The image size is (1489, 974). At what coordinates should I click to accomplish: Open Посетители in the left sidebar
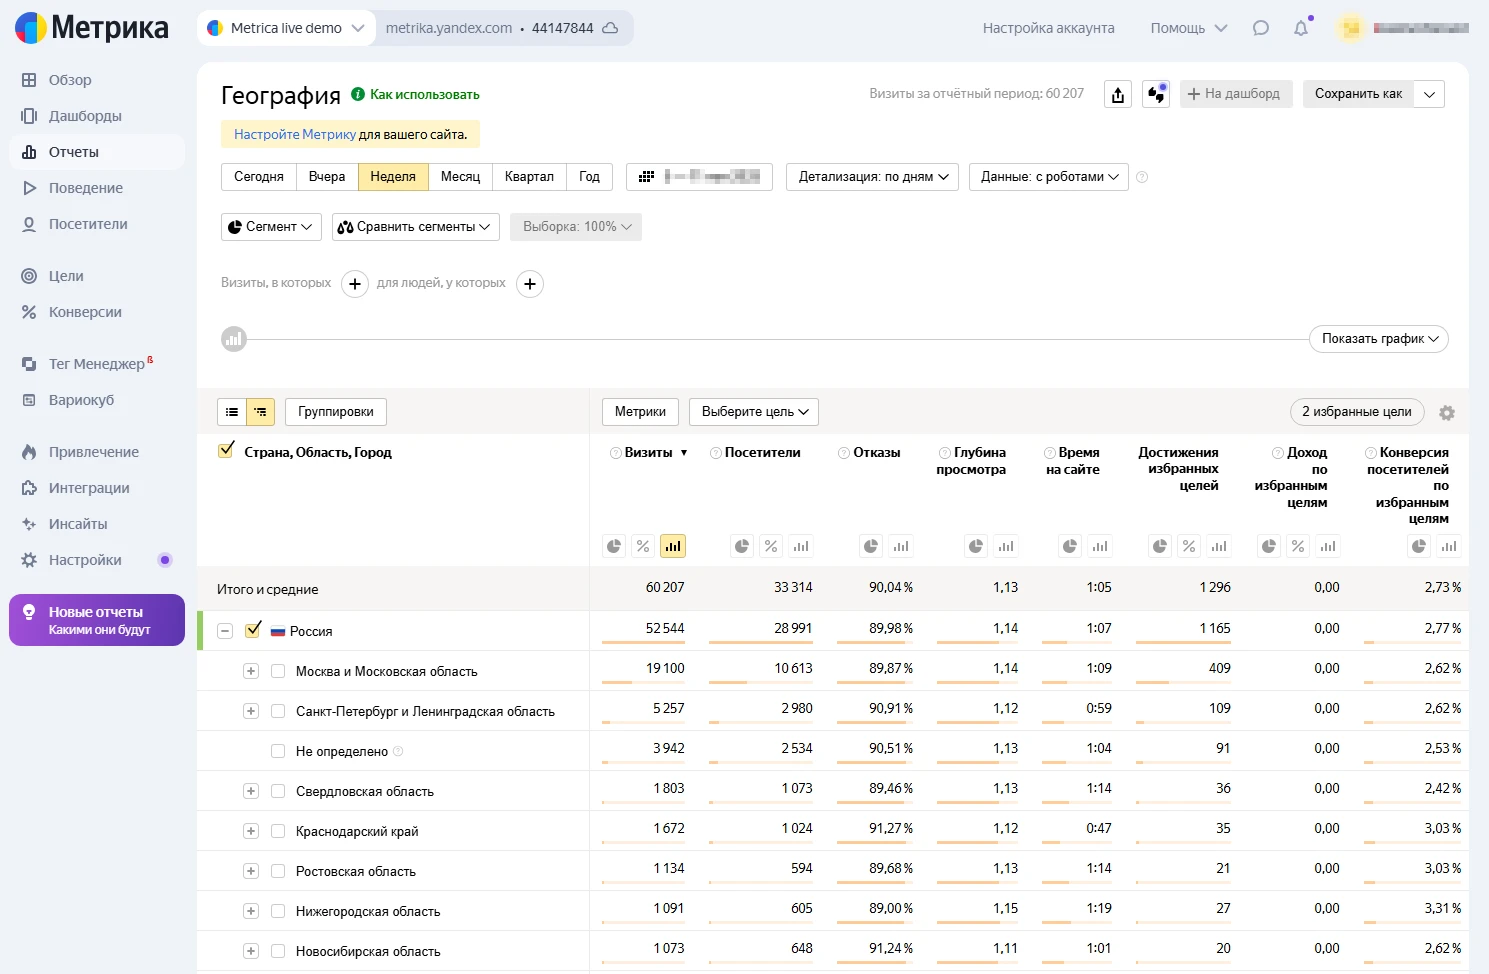pos(88,223)
